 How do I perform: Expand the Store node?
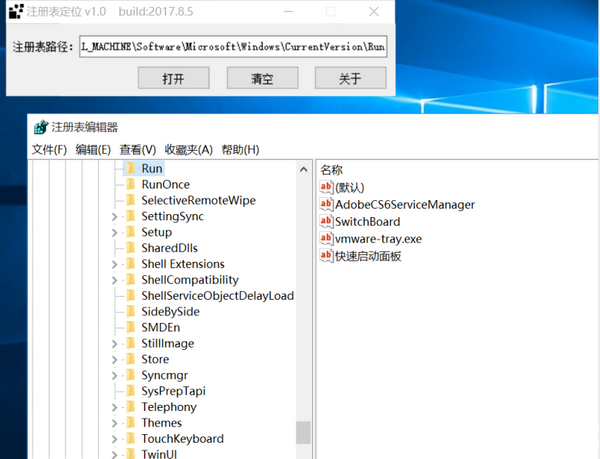(114, 360)
